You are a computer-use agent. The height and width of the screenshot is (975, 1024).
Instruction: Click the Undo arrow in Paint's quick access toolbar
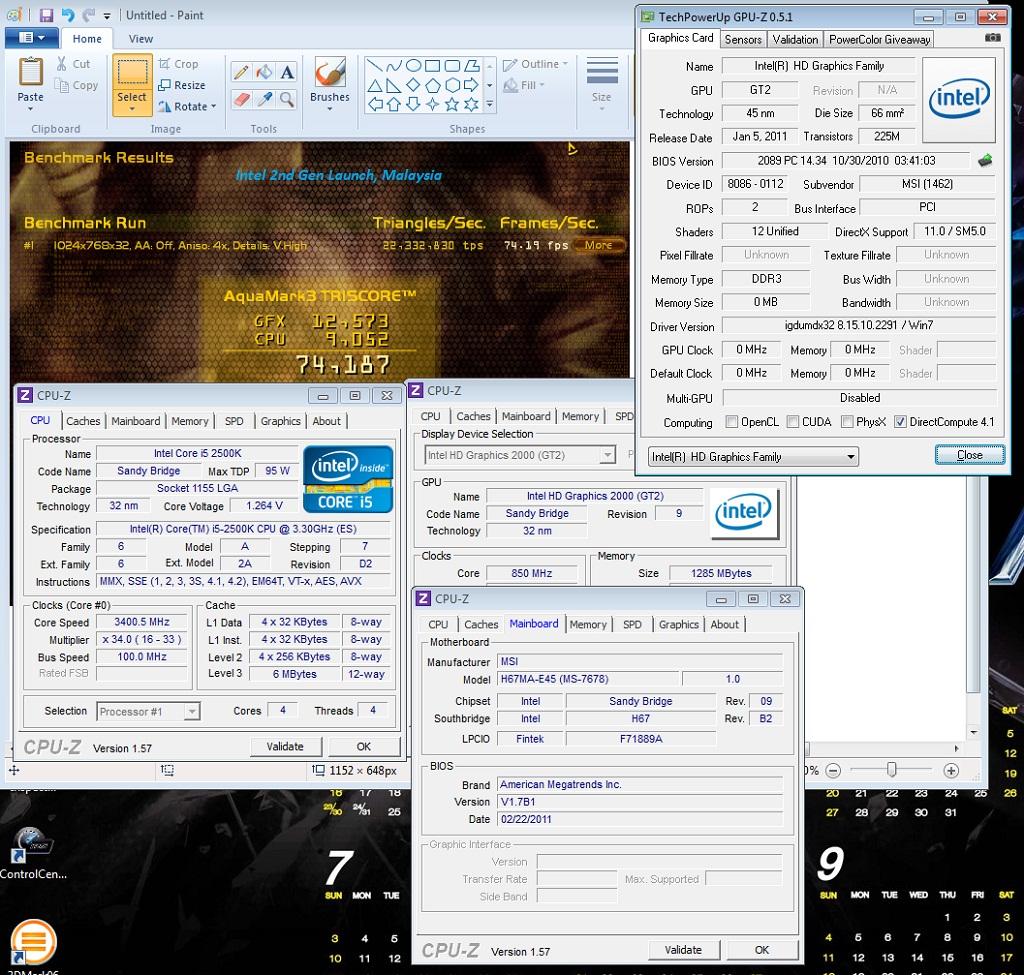tap(68, 14)
